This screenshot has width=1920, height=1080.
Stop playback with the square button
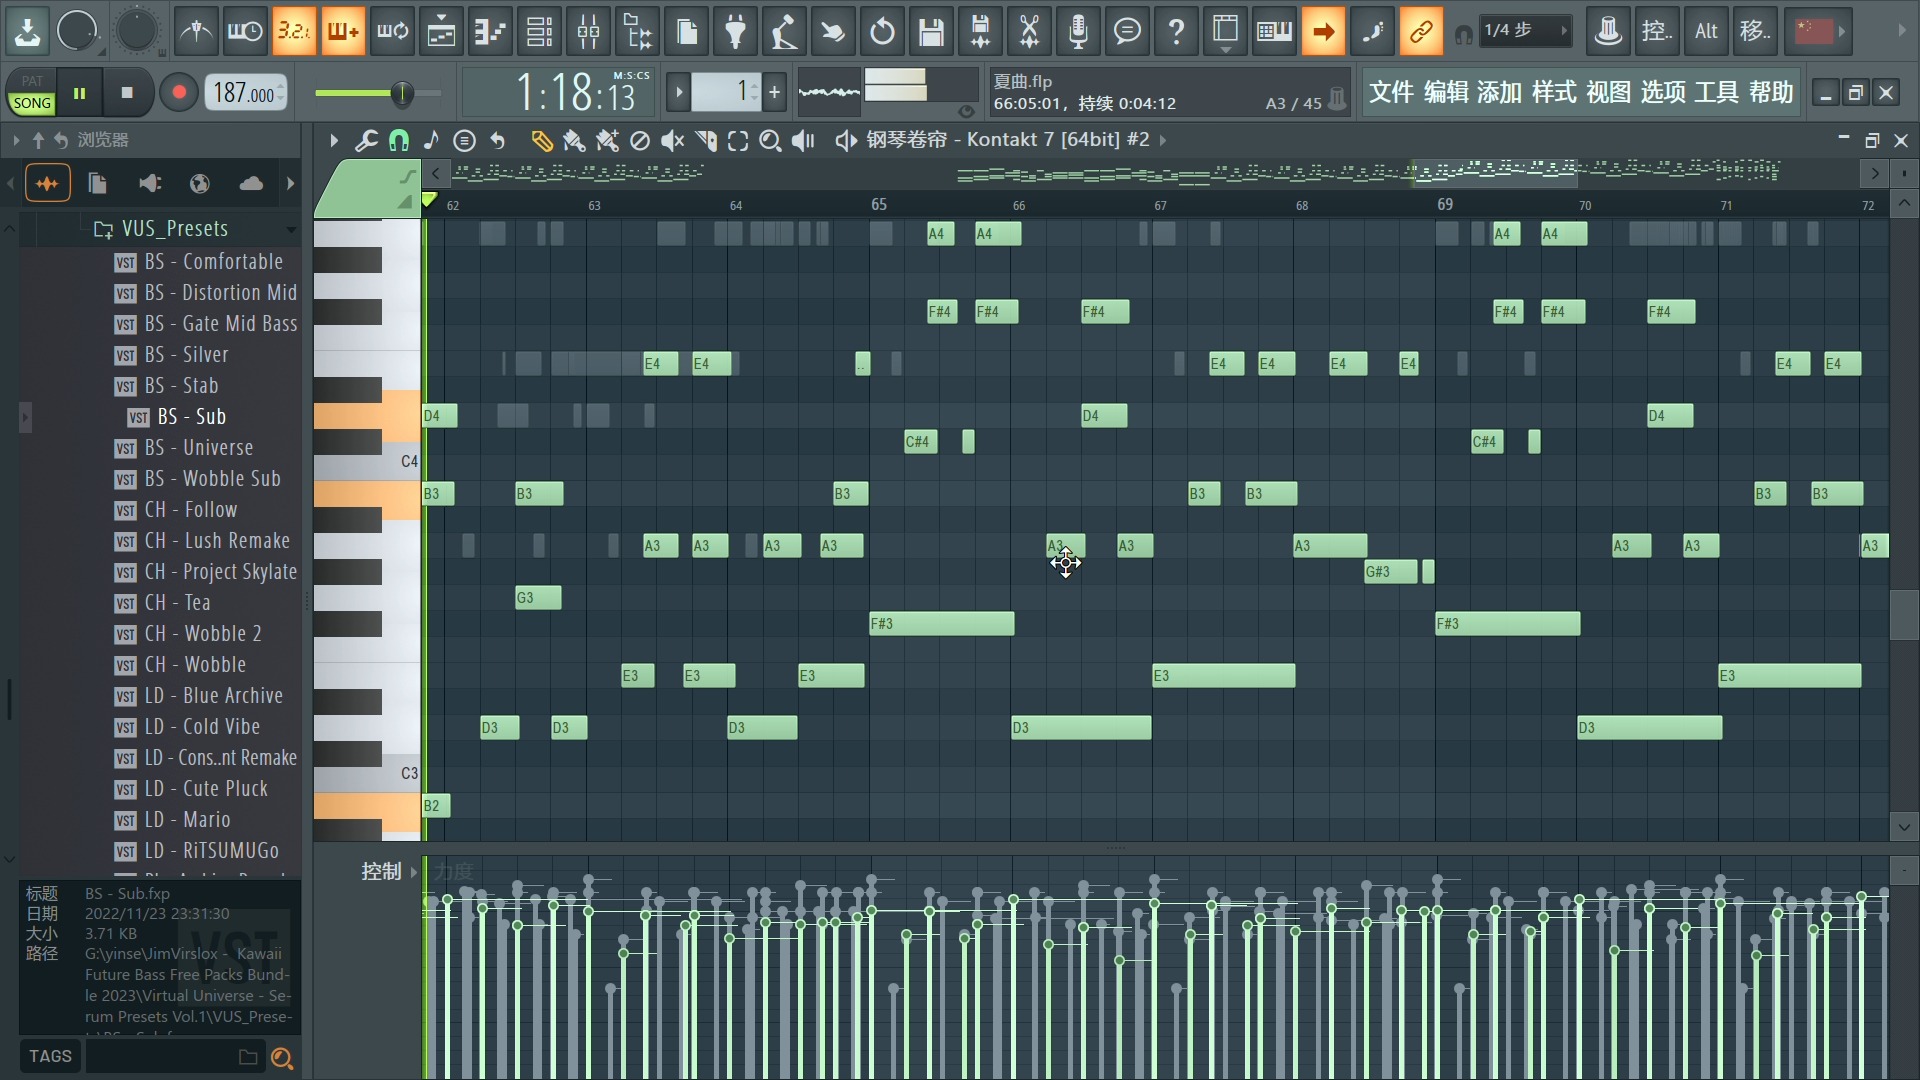[127, 93]
